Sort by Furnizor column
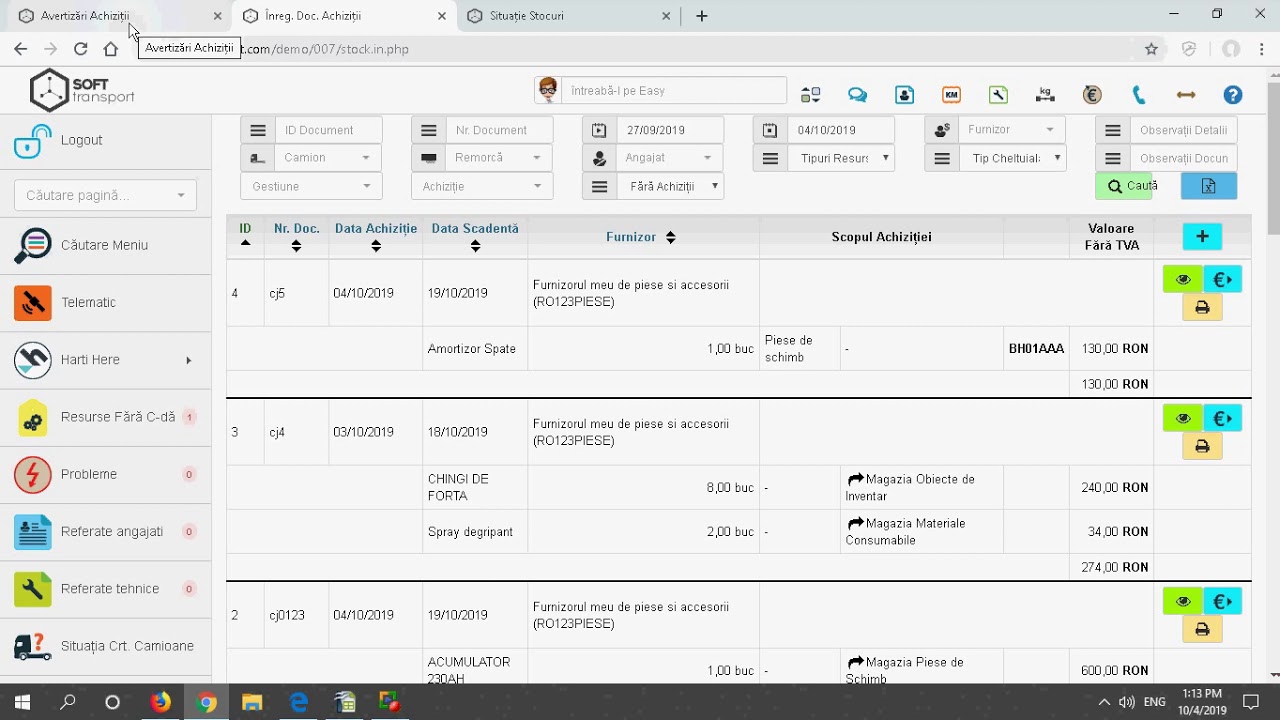Screen dimensions: 1280x720 670,237
